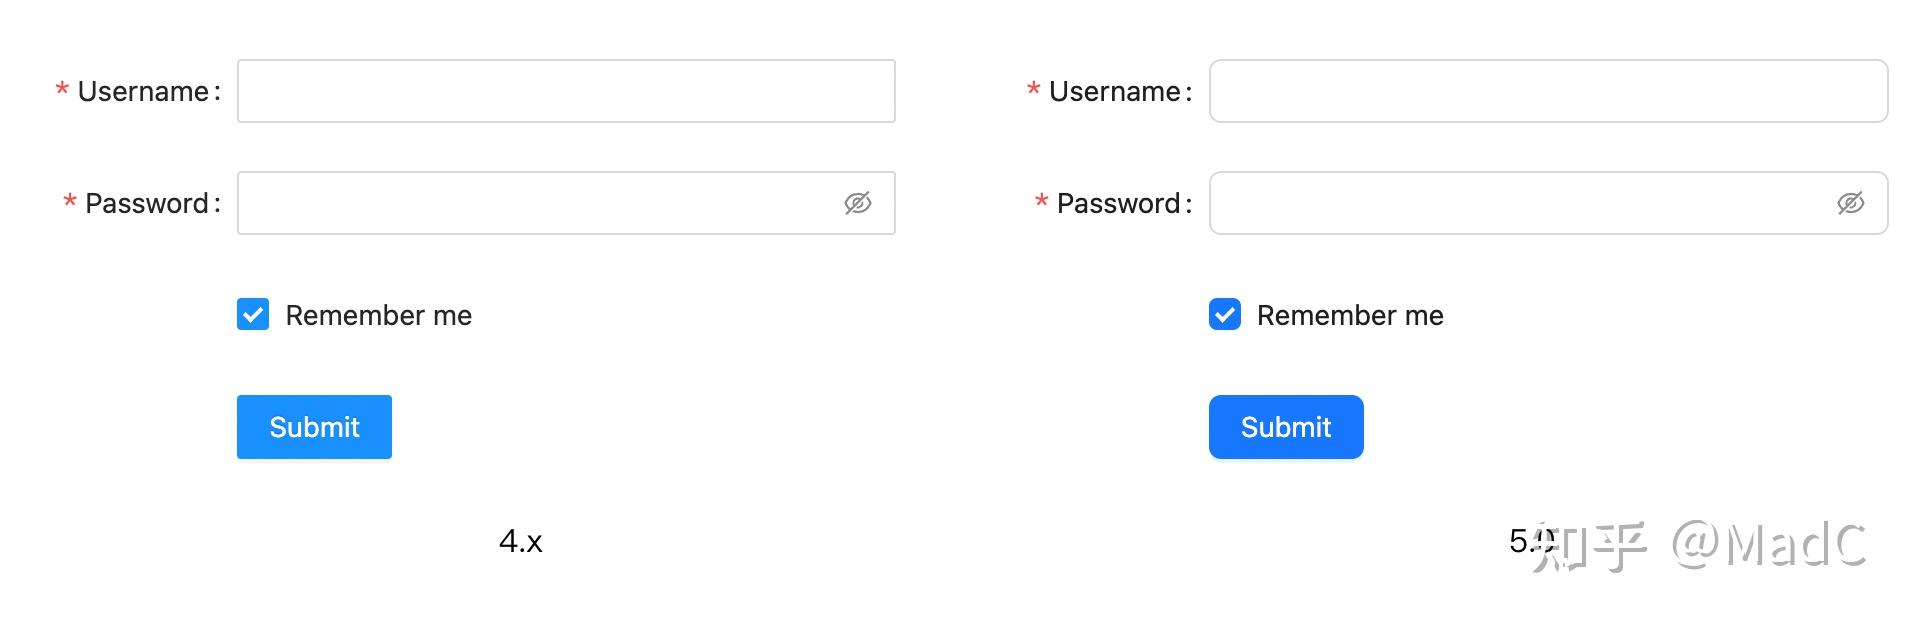Click the Remember me label in 5.0 form
1915x623 pixels.
[1350, 315]
